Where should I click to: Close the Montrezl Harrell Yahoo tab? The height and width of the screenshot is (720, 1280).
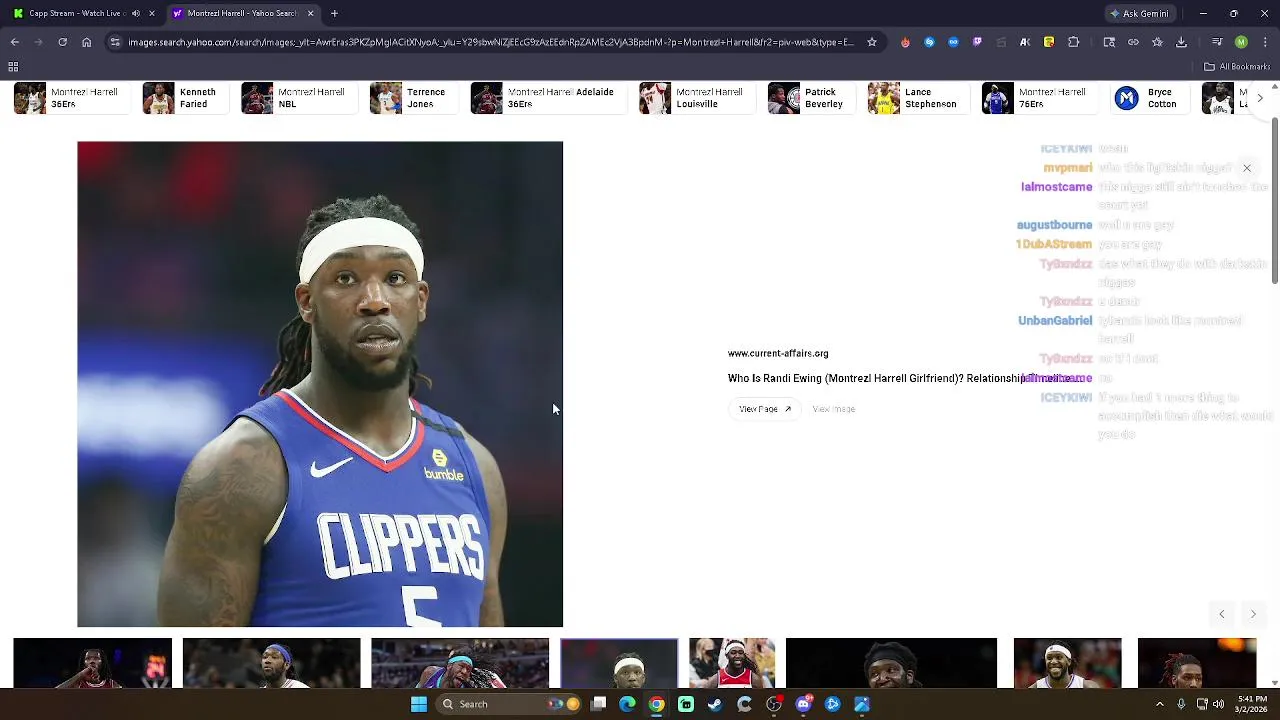[310, 13]
